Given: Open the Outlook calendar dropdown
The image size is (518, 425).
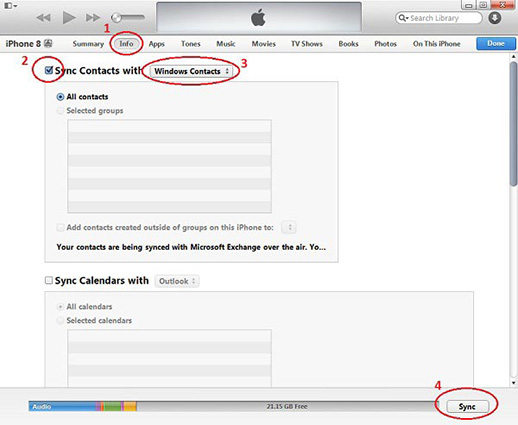Looking at the screenshot, I should coord(177,281).
